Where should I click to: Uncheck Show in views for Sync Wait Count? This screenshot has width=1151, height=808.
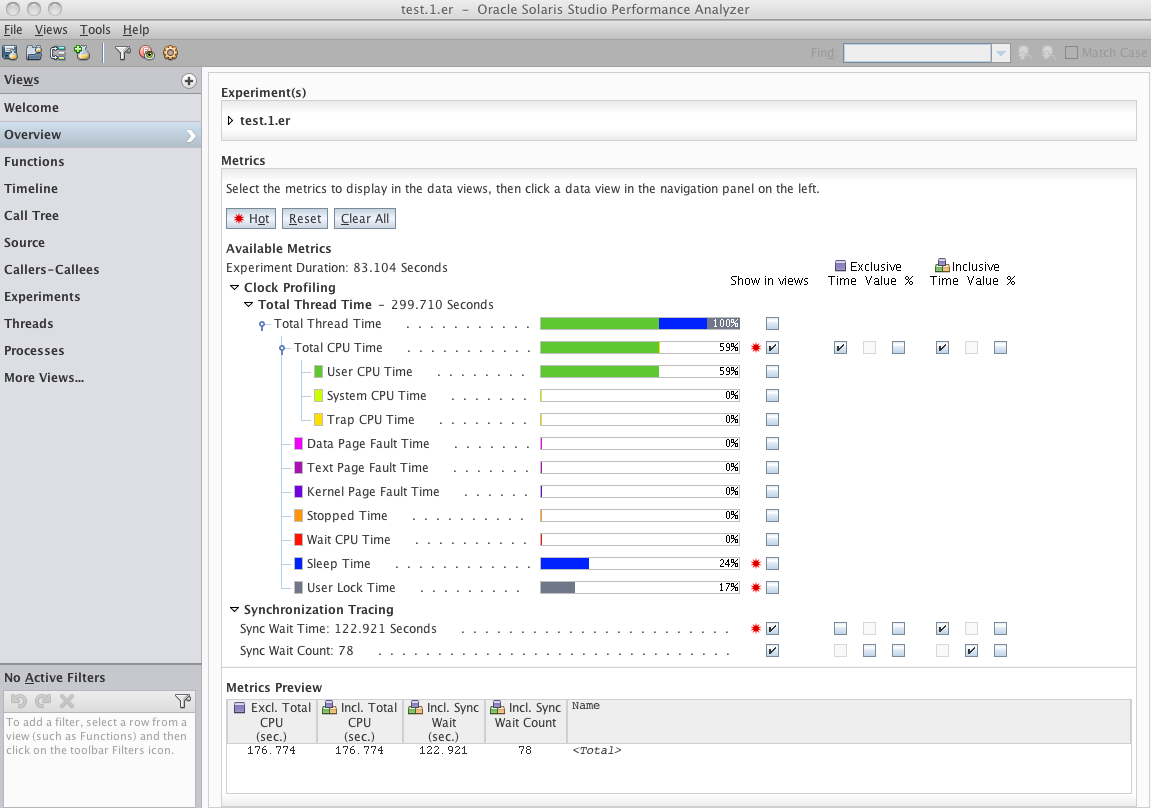tap(772, 651)
